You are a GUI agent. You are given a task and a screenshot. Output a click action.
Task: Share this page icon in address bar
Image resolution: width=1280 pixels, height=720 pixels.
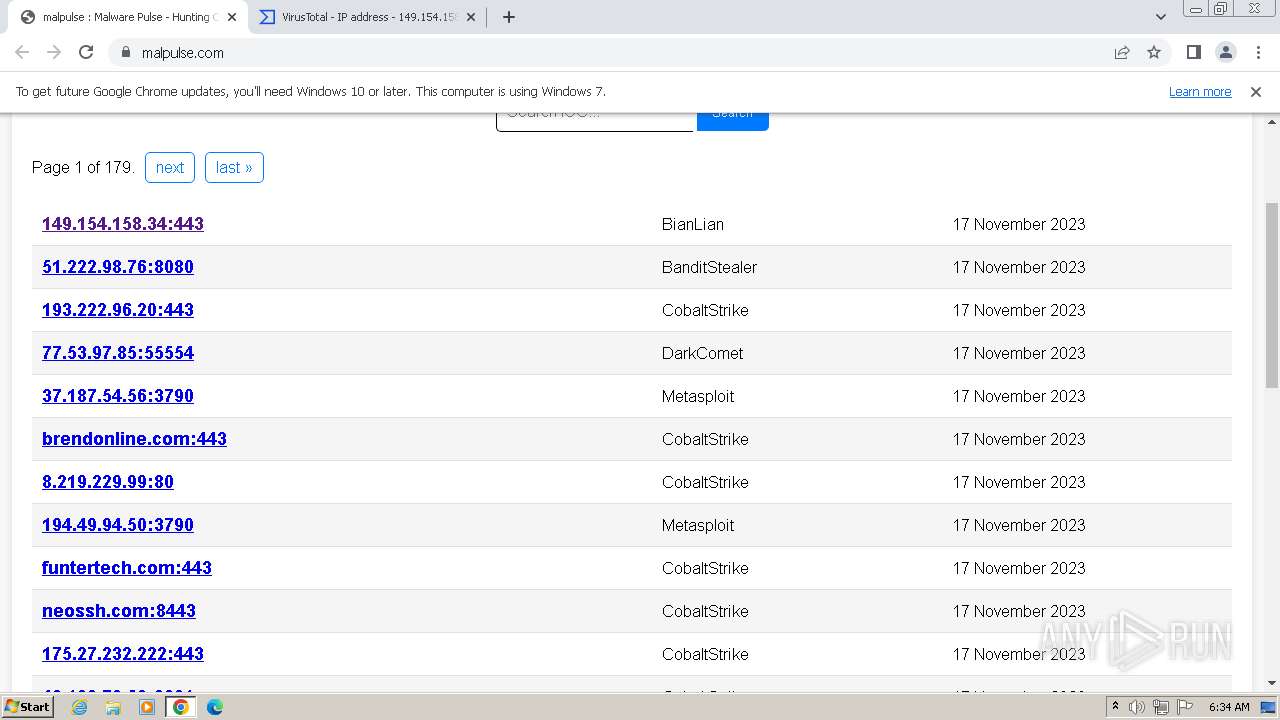(x=1122, y=52)
